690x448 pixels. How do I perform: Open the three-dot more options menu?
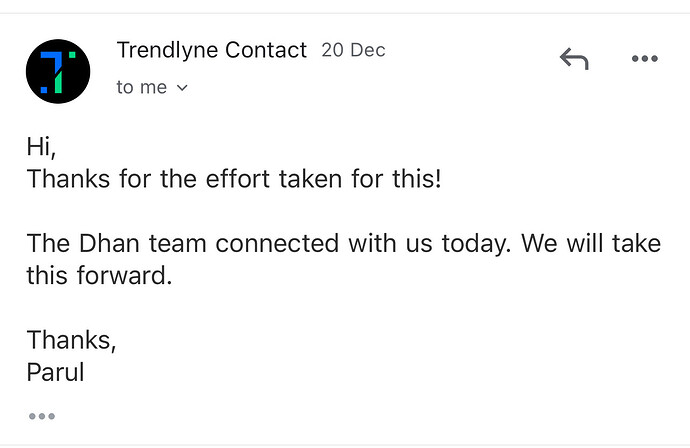click(x=644, y=59)
